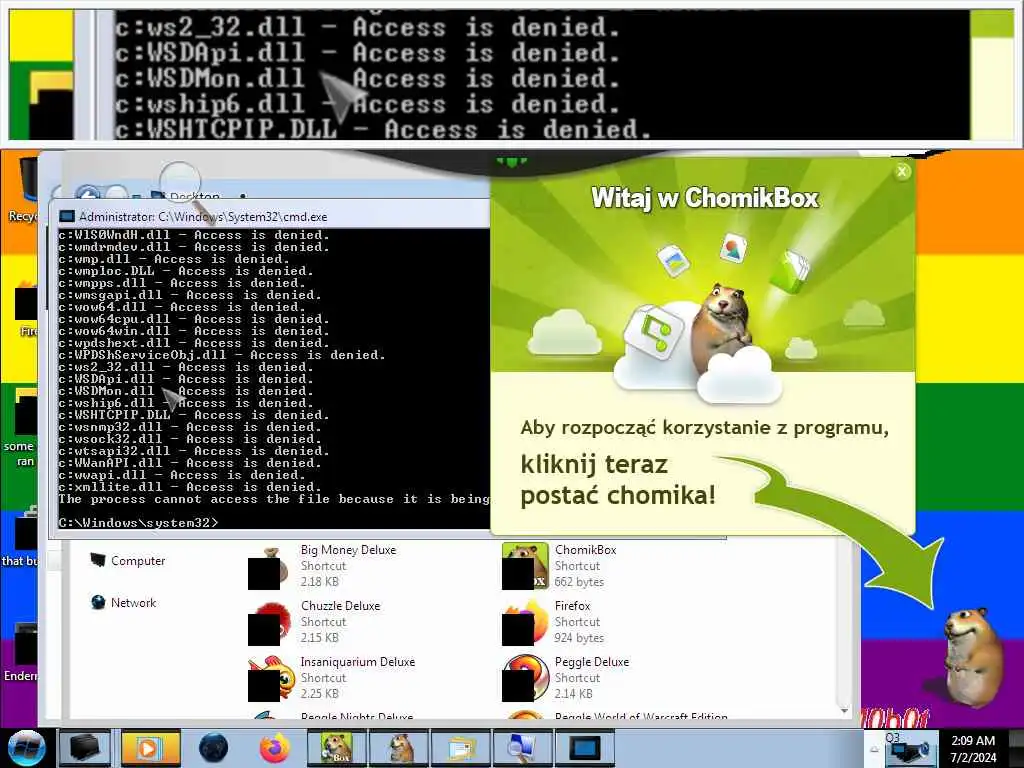Open Windows Media Player from taskbar

[x=149, y=748]
